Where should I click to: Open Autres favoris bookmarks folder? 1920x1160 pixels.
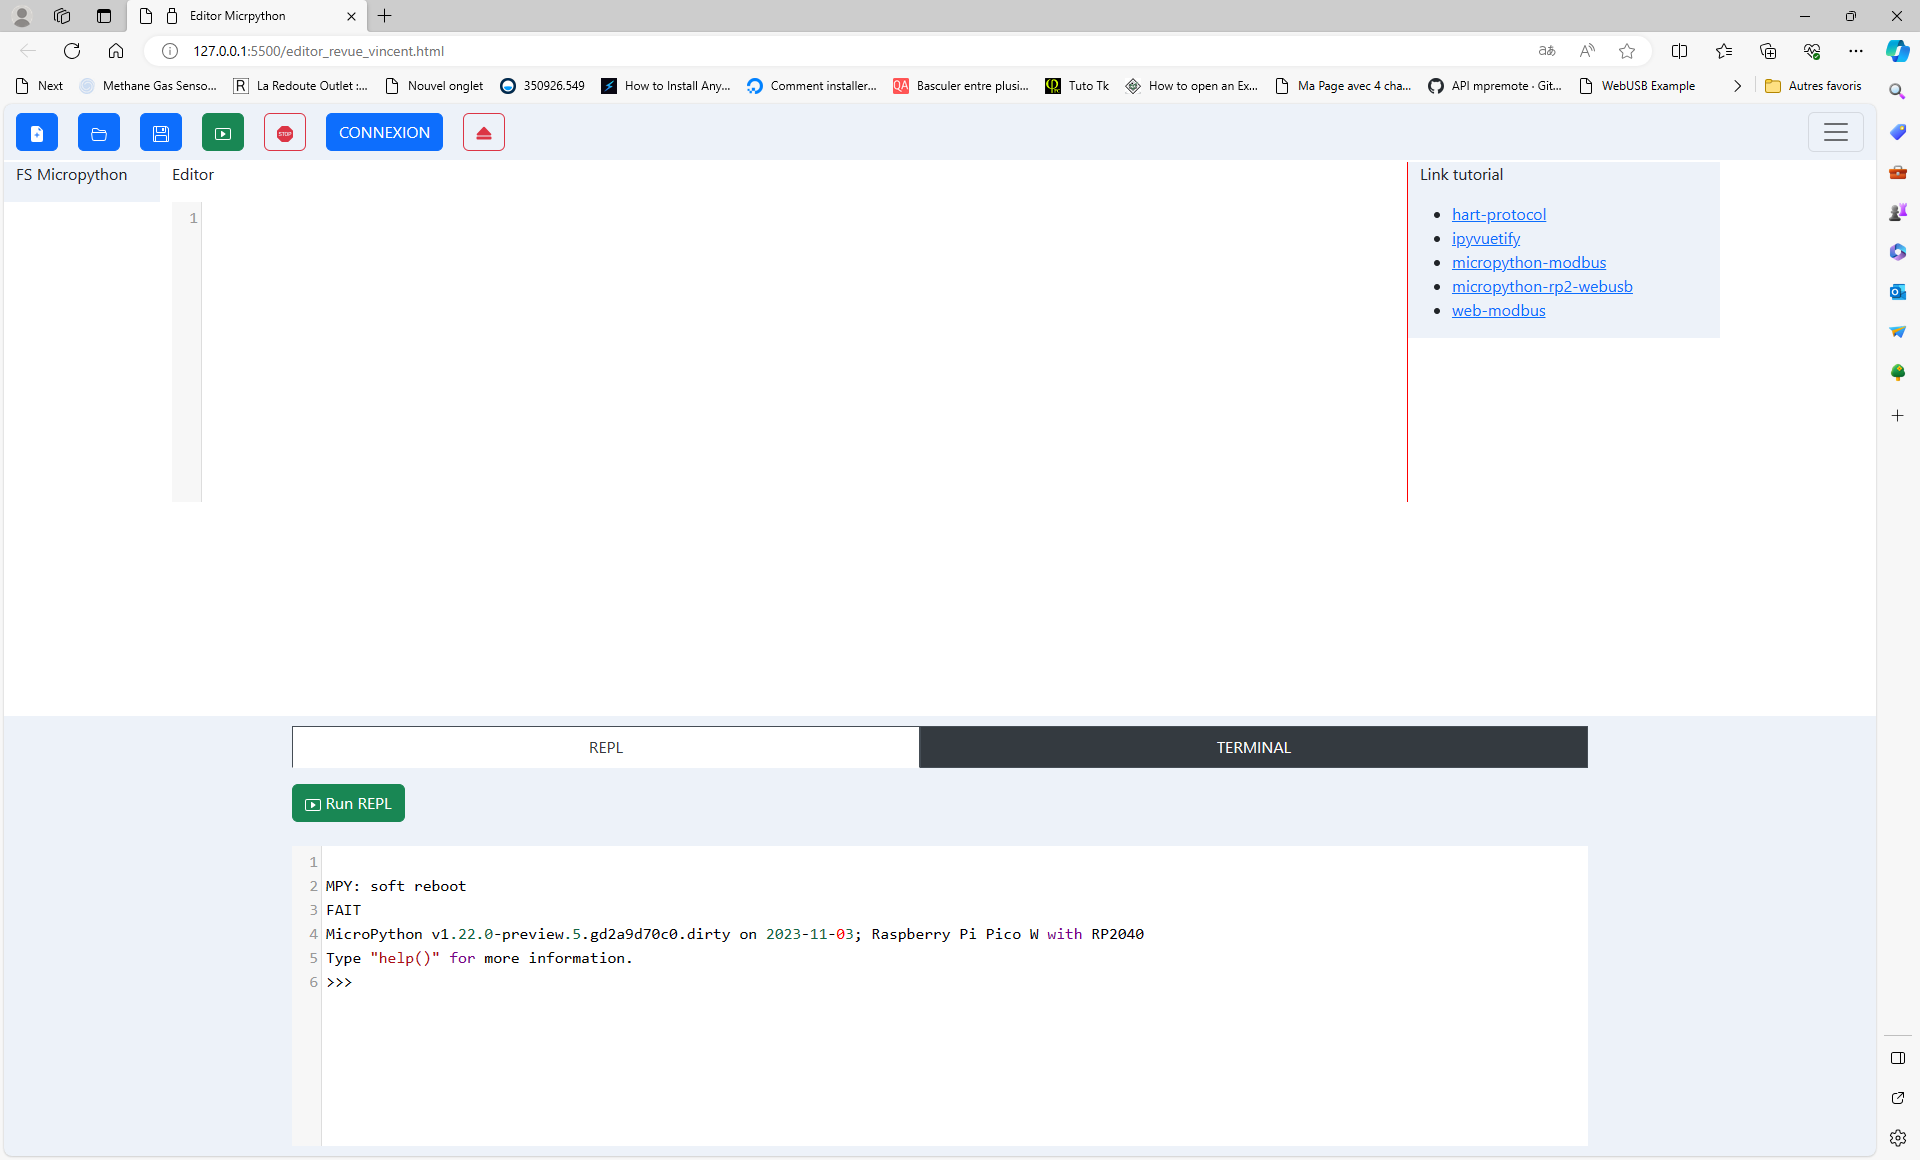coord(1814,86)
